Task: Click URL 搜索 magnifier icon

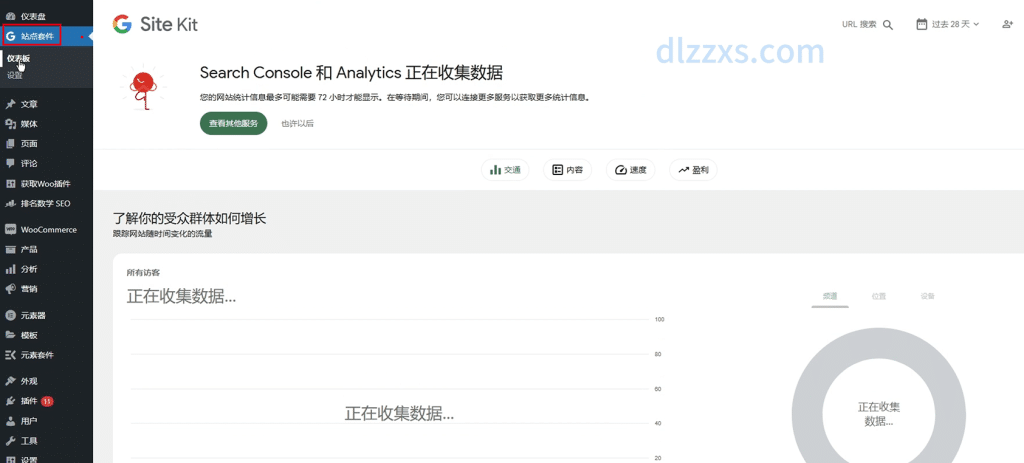Action: click(888, 25)
